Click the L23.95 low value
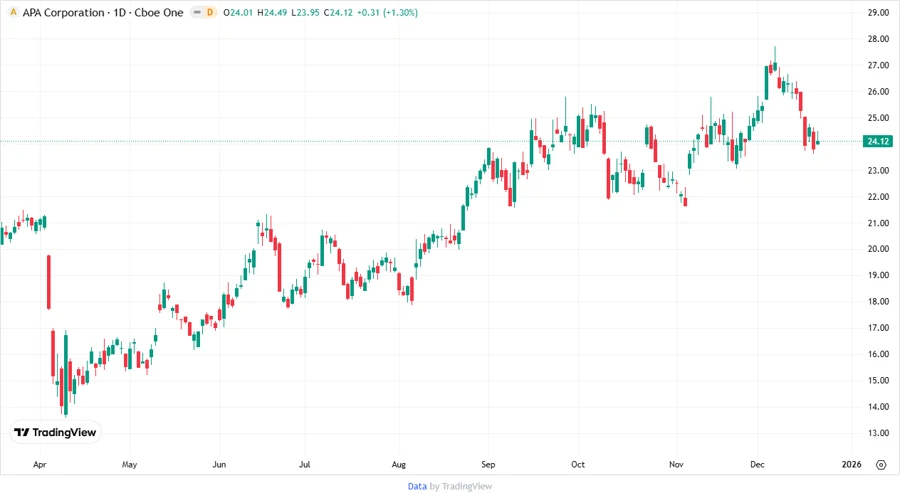Viewport: 900px width, 498px height. pyautogui.click(x=305, y=13)
